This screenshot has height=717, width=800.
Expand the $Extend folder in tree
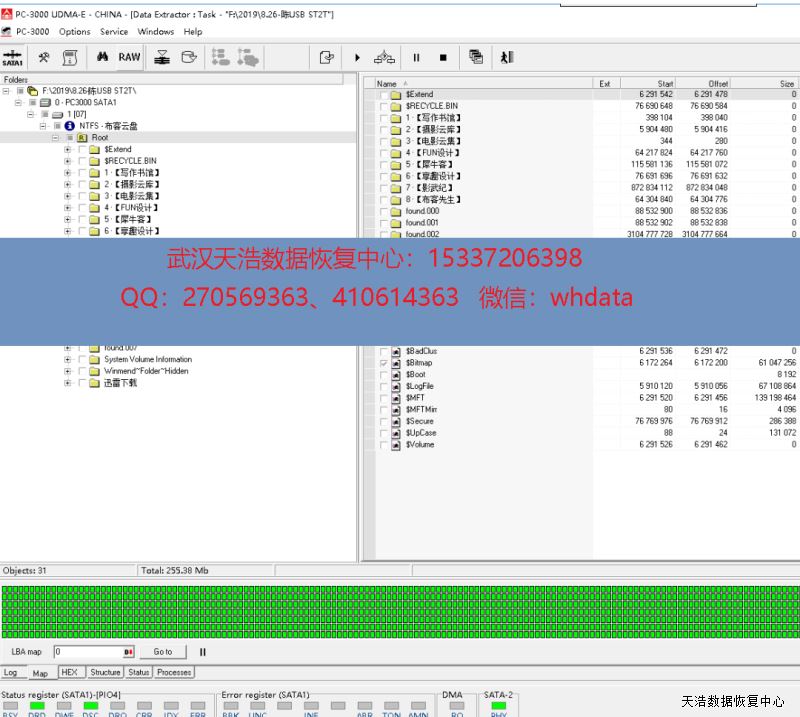click(68, 150)
